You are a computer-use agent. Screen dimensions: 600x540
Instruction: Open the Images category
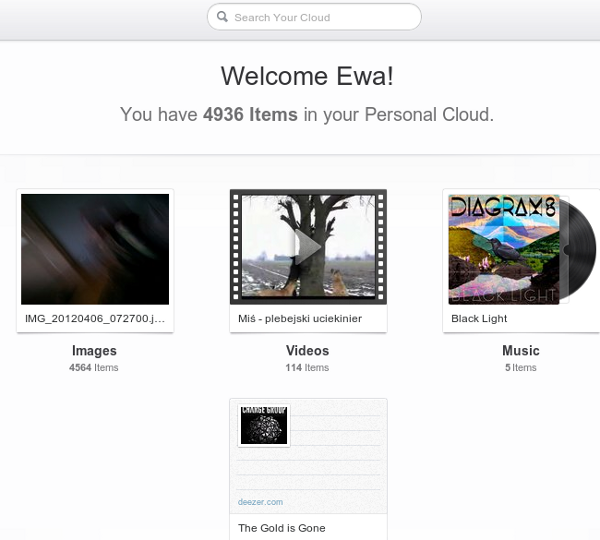coord(94,351)
